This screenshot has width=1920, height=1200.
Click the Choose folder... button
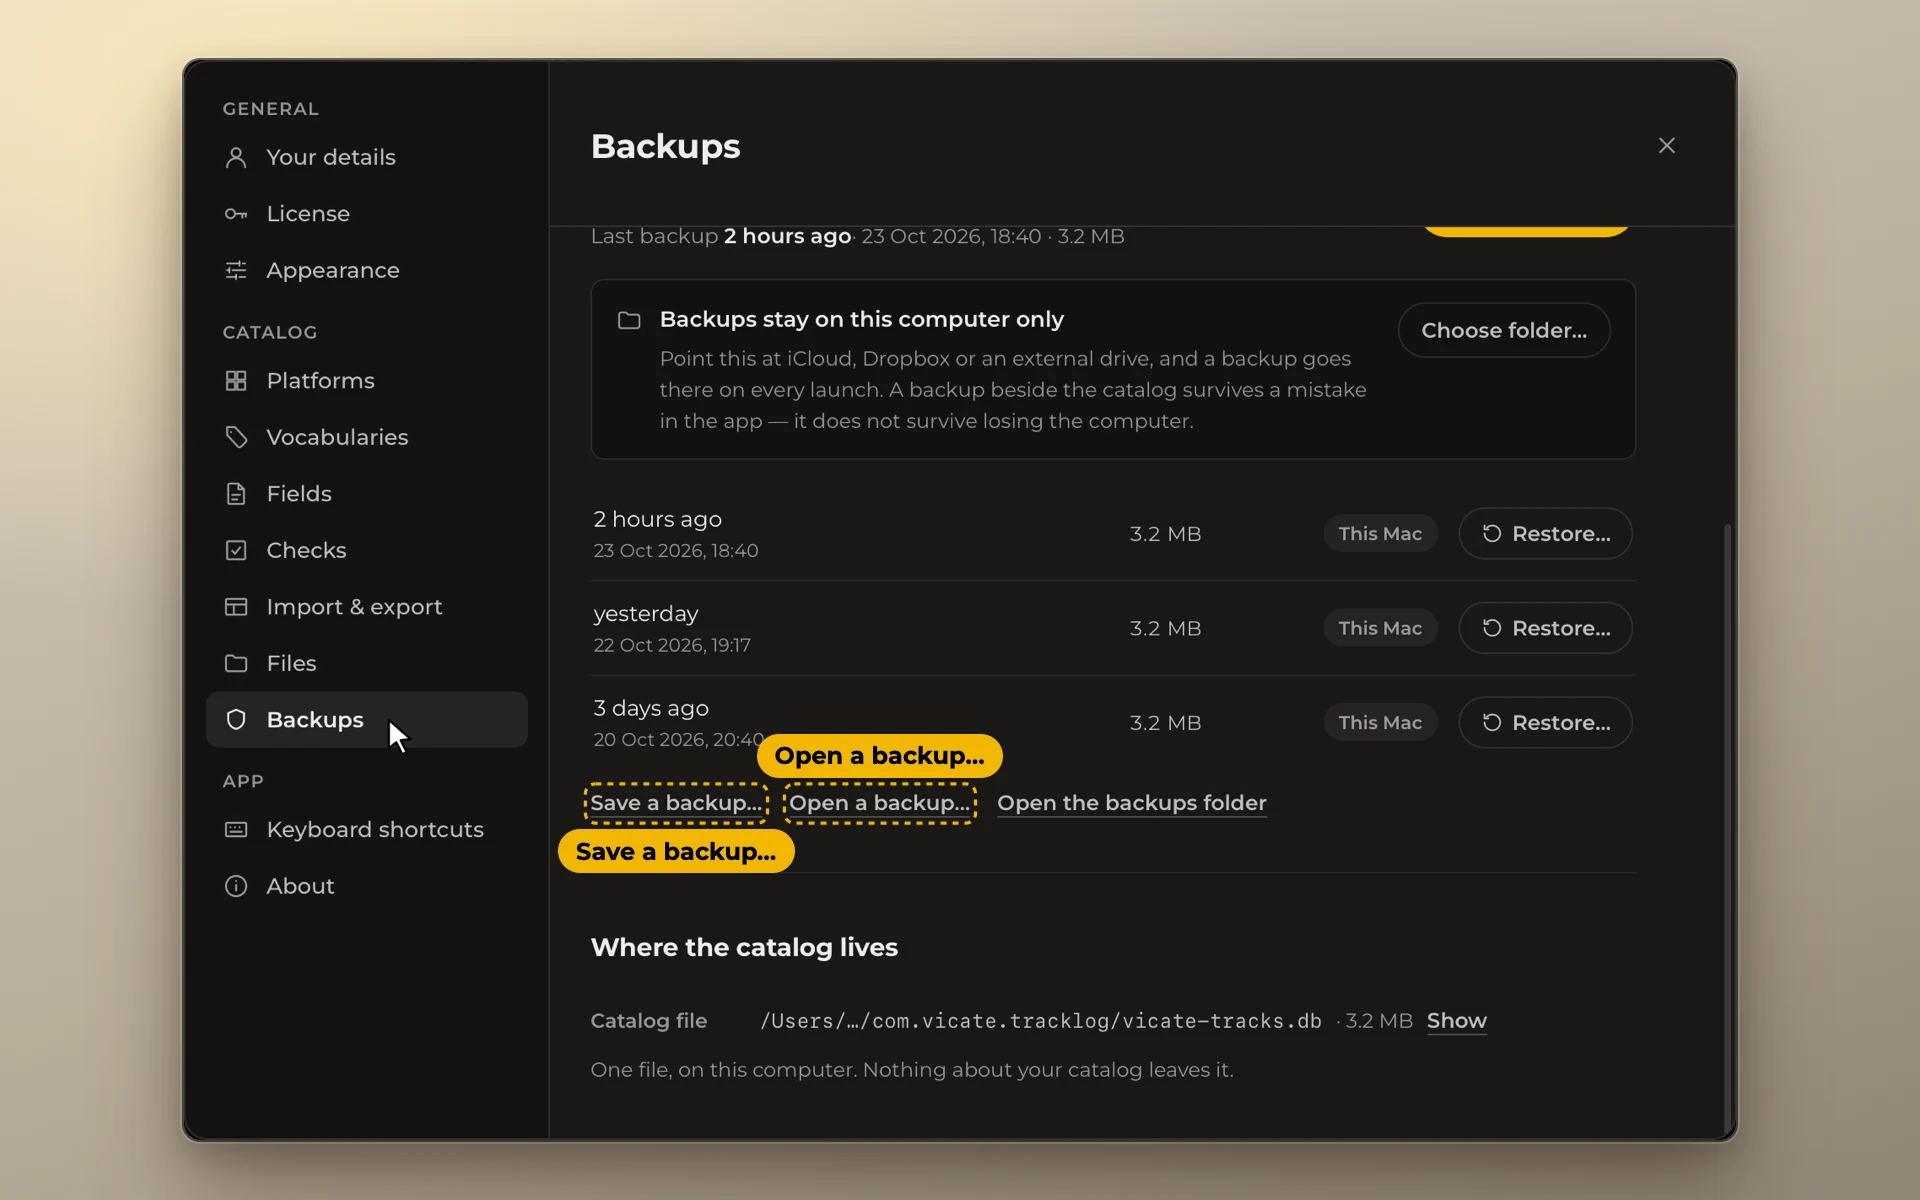pyautogui.click(x=1504, y=330)
